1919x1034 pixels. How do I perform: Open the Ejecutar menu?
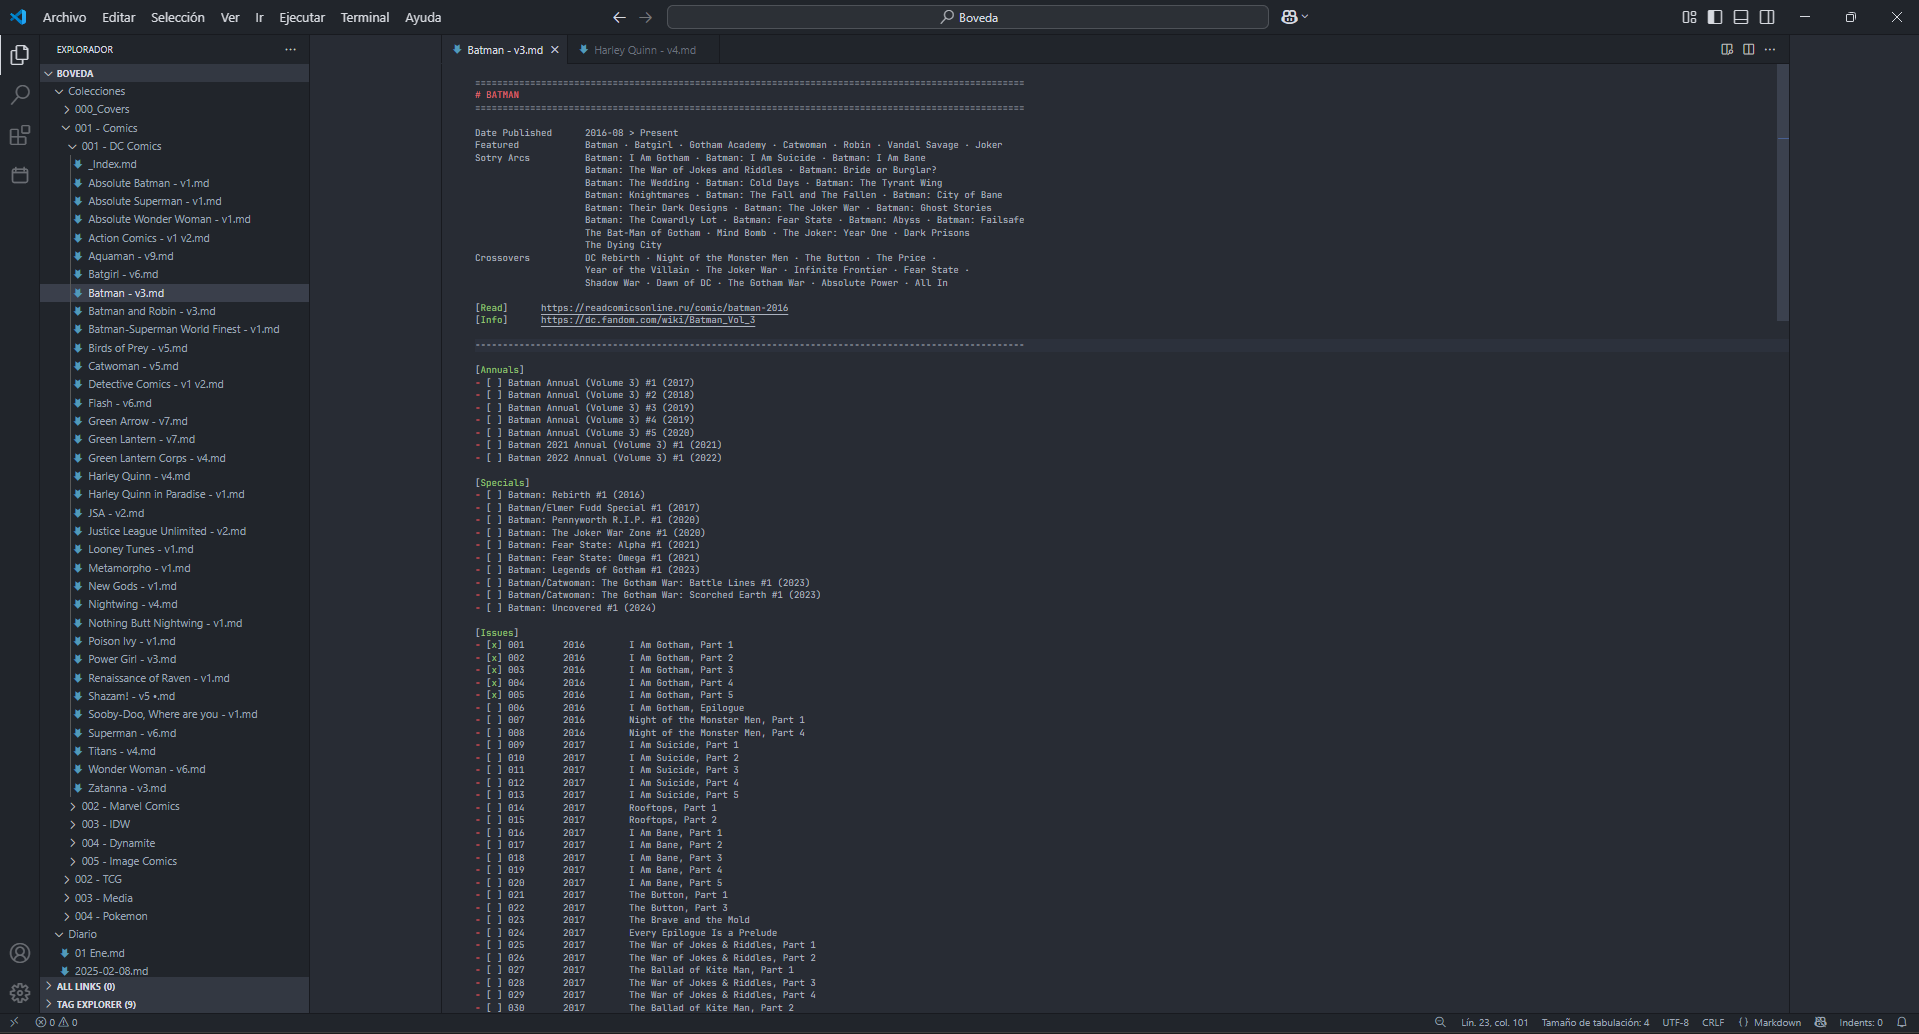(302, 17)
